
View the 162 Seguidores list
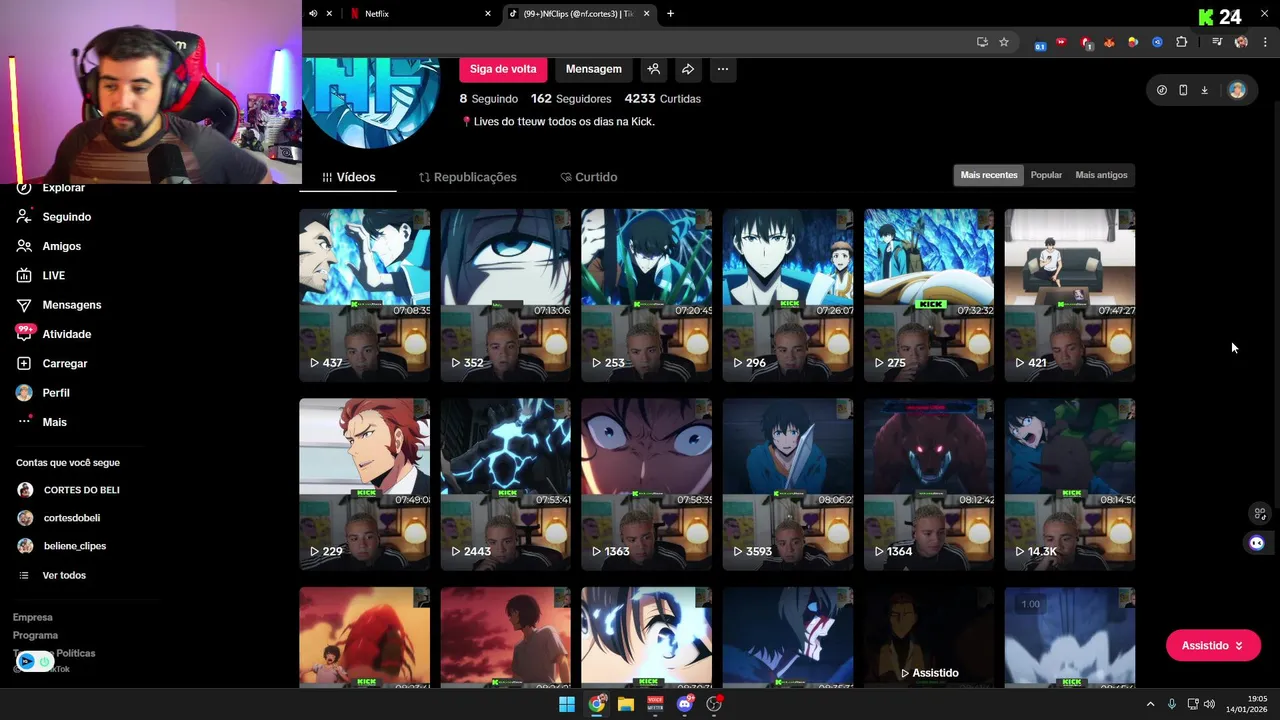coord(571,99)
